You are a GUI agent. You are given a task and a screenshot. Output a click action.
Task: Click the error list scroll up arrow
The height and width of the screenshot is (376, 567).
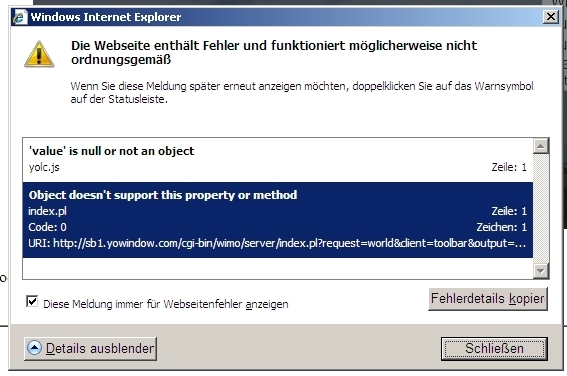pyautogui.click(x=541, y=146)
